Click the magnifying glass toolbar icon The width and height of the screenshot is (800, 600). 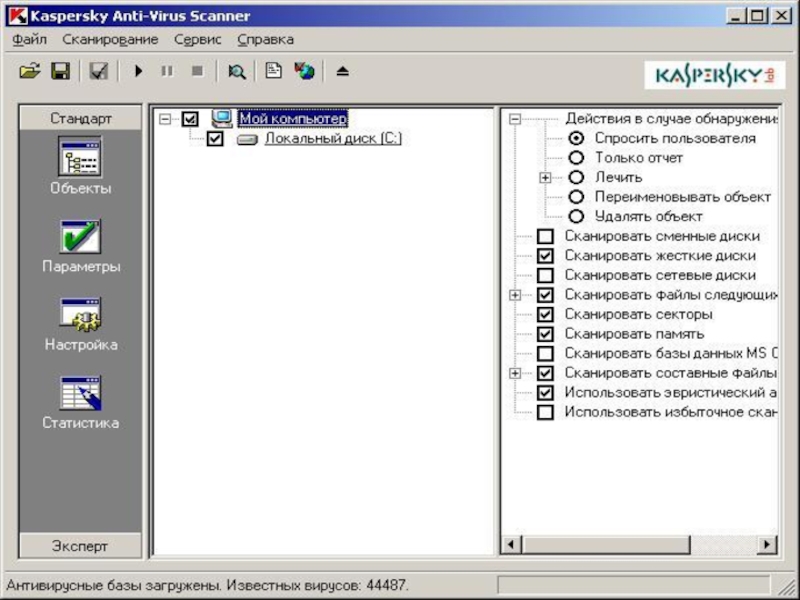236,71
